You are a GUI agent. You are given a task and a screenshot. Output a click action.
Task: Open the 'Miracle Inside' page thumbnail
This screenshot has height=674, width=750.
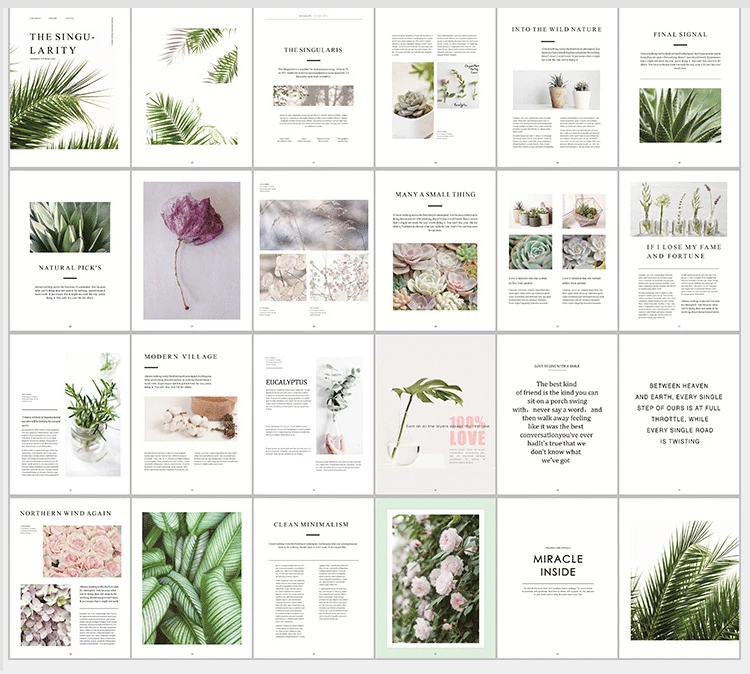557,578
